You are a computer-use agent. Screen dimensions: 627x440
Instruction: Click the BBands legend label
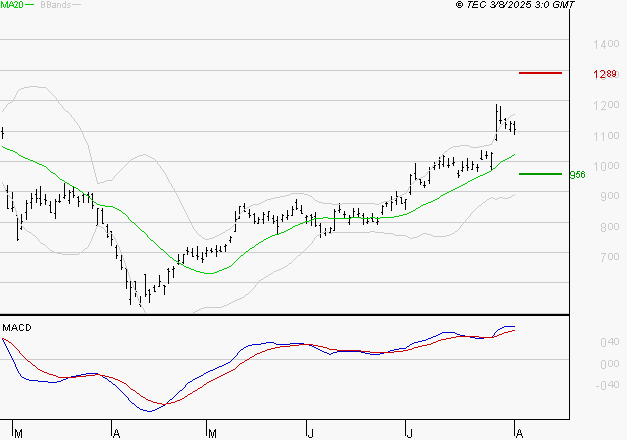click(x=56, y=5)
